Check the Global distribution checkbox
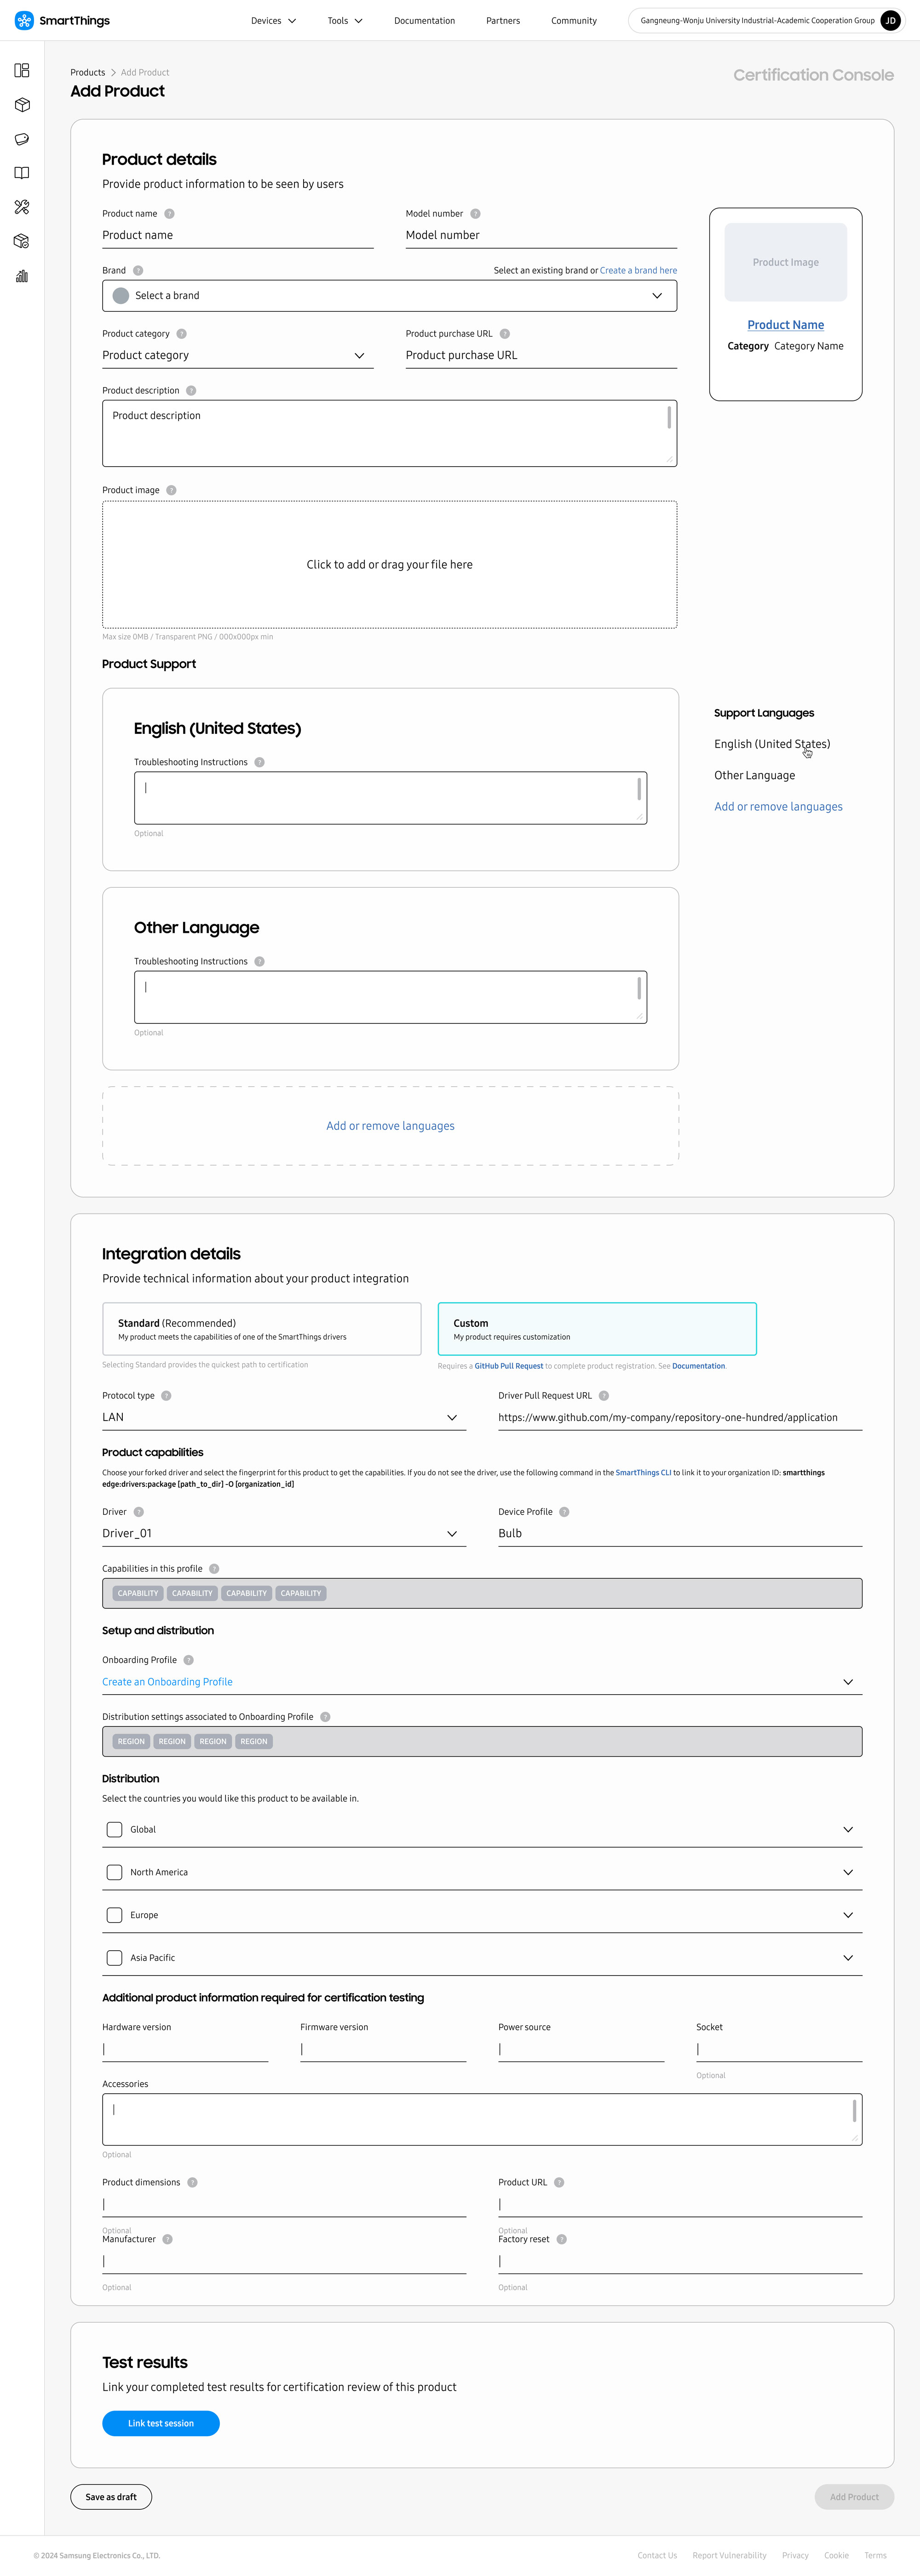This screenshot has height=2576, width=920. (x=114, y=1829)
